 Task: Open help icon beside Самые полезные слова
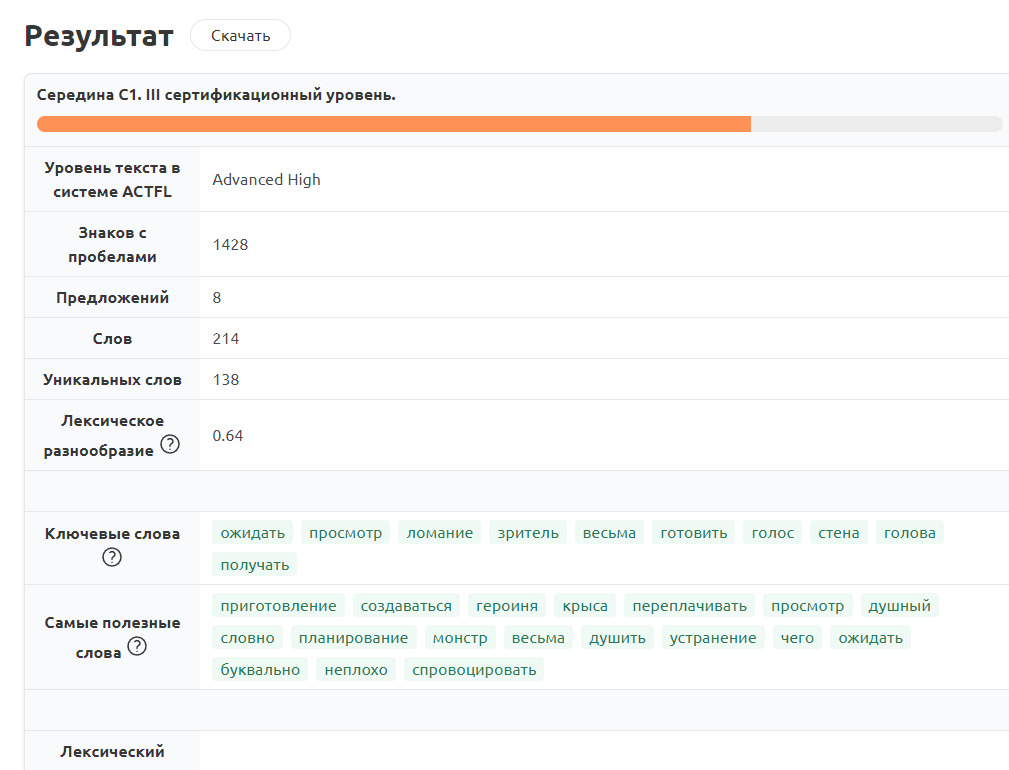(x=137, y=646)
